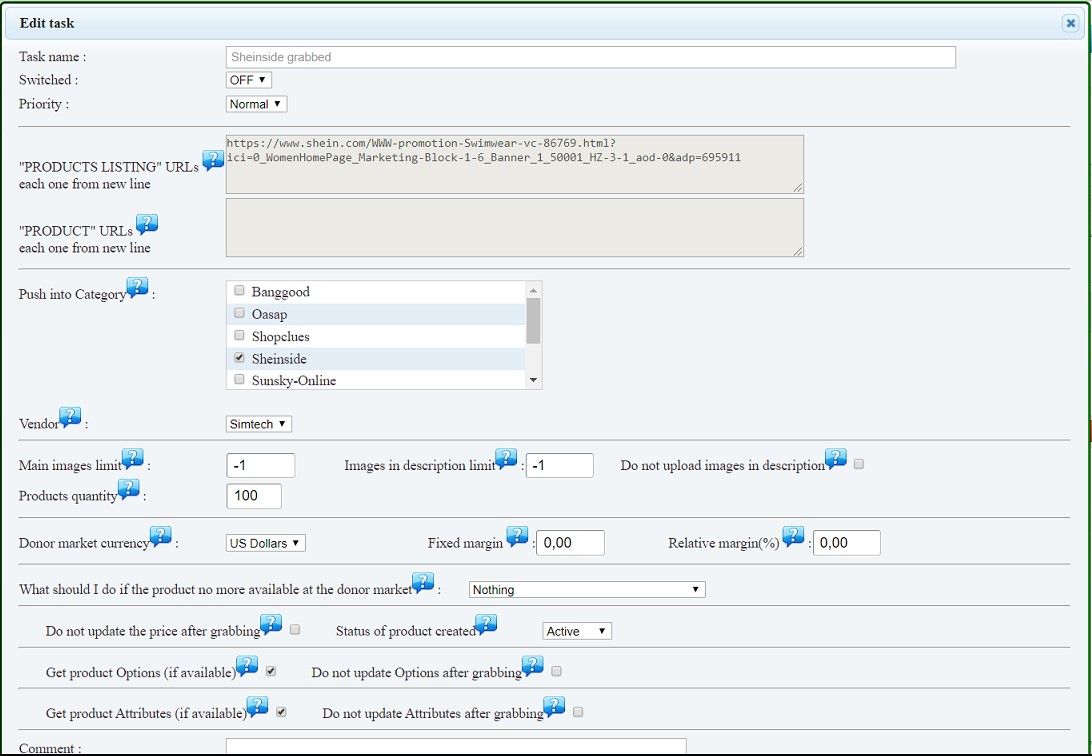
Task: Click the Shopclues label in category list
Action: point(281,337)
